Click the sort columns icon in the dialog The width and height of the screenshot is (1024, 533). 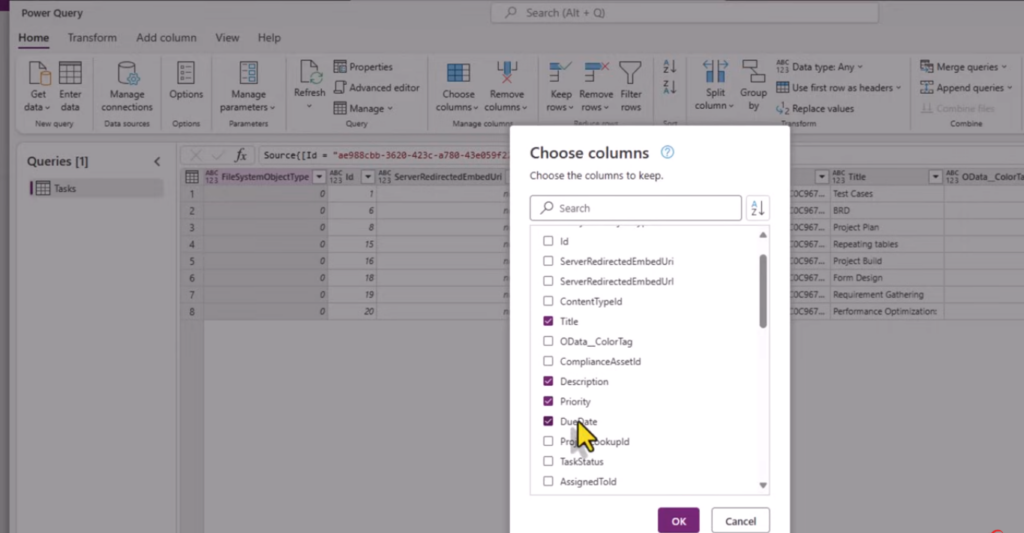[x=758, y=208]
